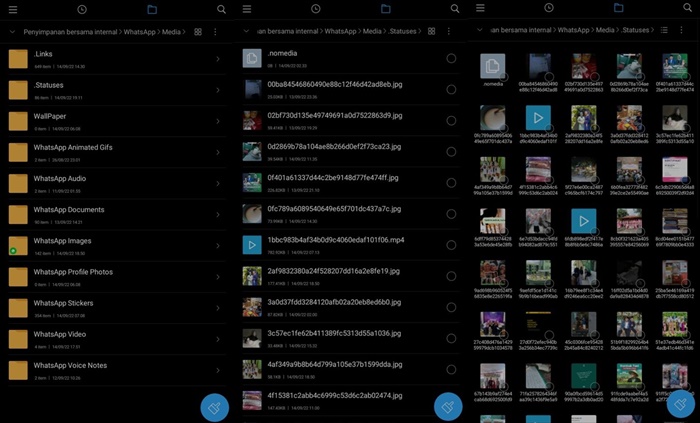Select folder tab in middle panel
This screenshot has width=700, height=423.
(386, 9)
